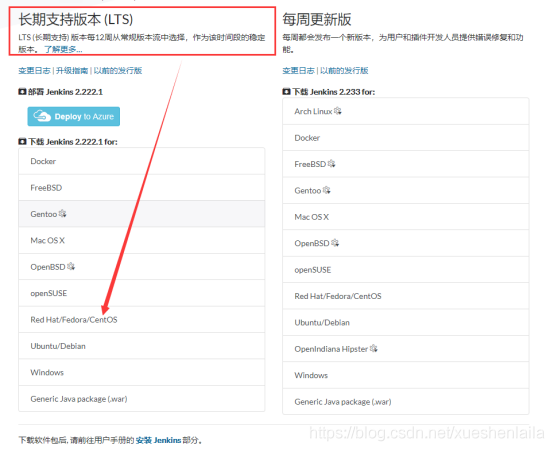The height and width of the screenshot is (451, 554).
Task: Select Arch Linux in the weekly list
Action: pos(406,111)
